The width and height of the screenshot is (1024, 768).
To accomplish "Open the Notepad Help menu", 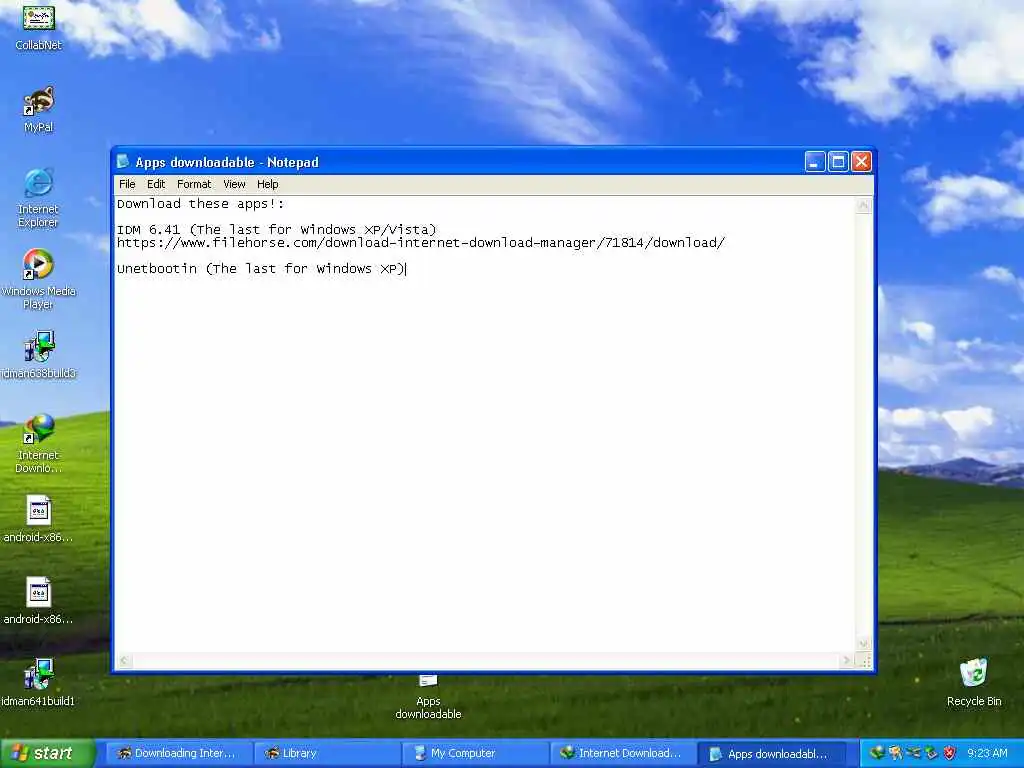I will [267, 184].
